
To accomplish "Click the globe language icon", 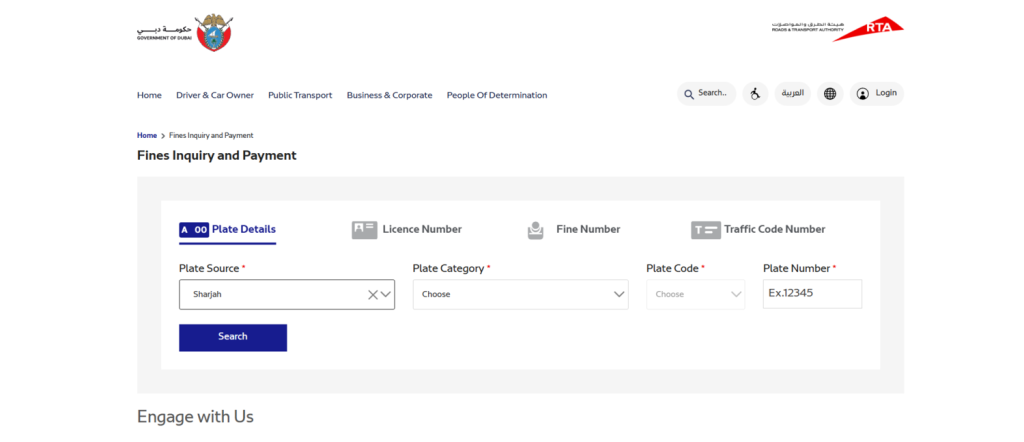I will [830, 94].
